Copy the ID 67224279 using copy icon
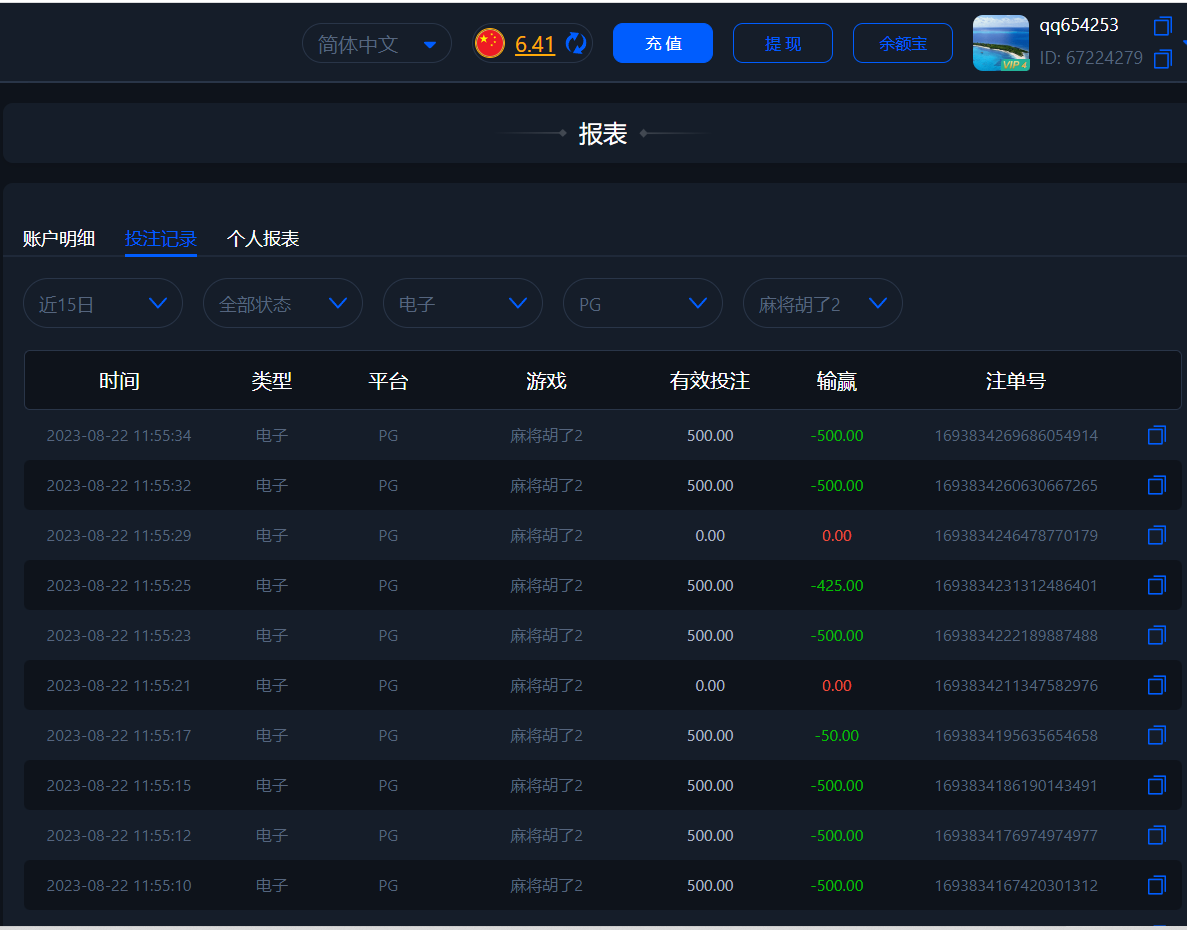The height and width of the screenshot is (930, 1187). (1162, 59)
